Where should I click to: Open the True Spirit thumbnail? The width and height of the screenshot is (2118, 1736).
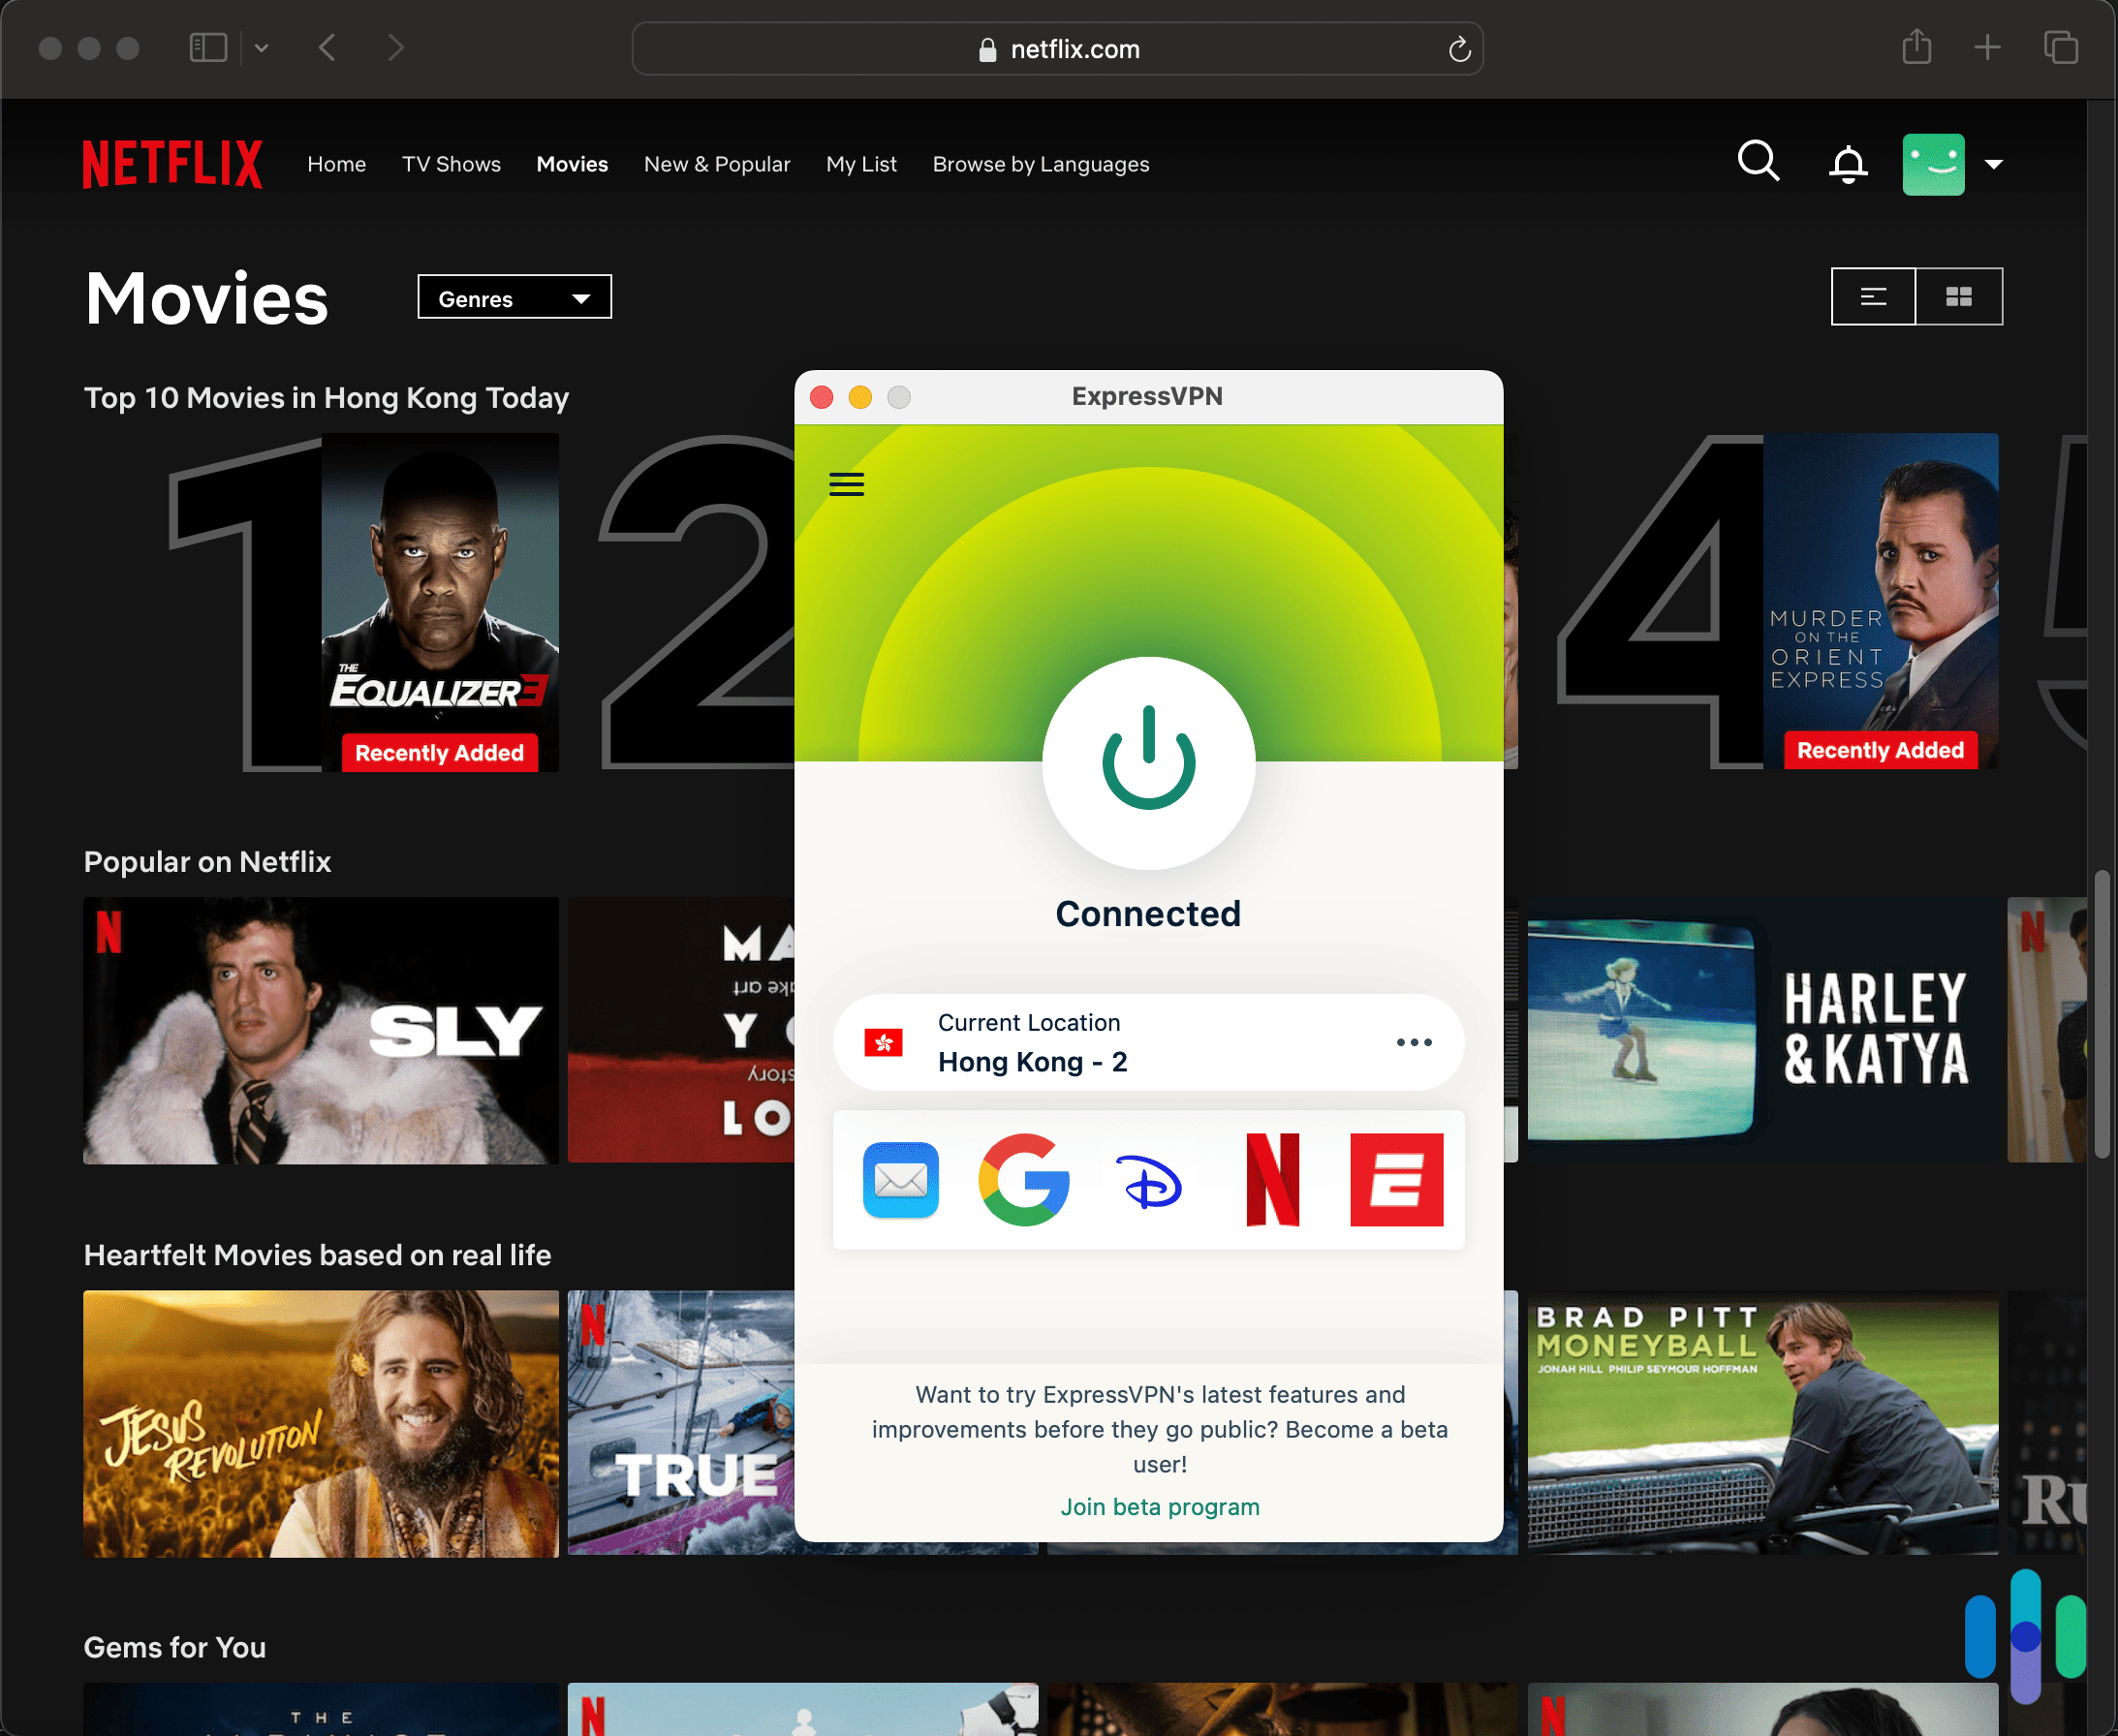click(681, 1423)
